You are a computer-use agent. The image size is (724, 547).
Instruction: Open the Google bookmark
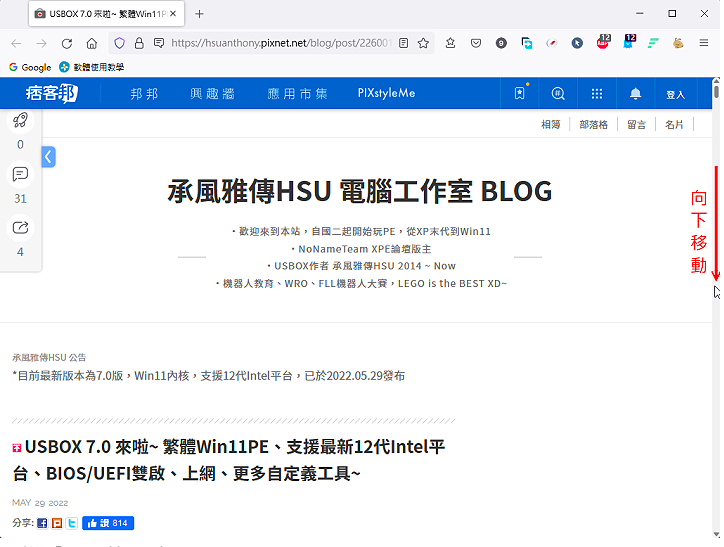(30, 67)
